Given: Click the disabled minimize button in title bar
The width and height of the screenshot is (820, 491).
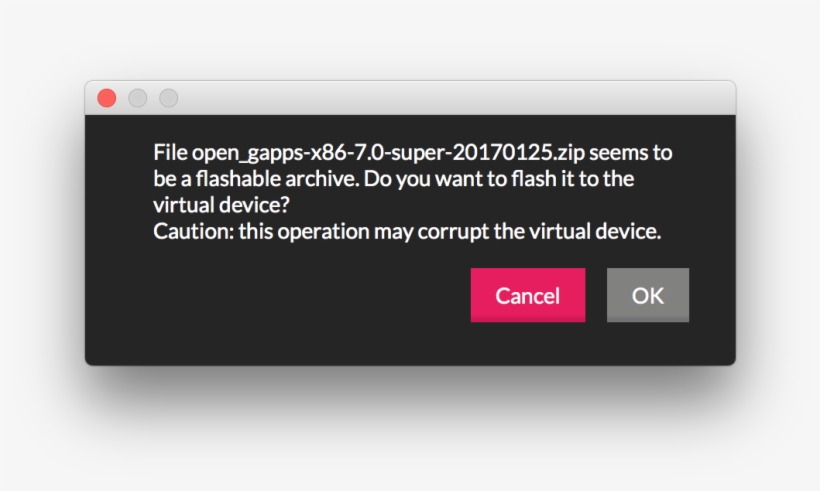Looking at the screenshot, I should coord(138,98).
